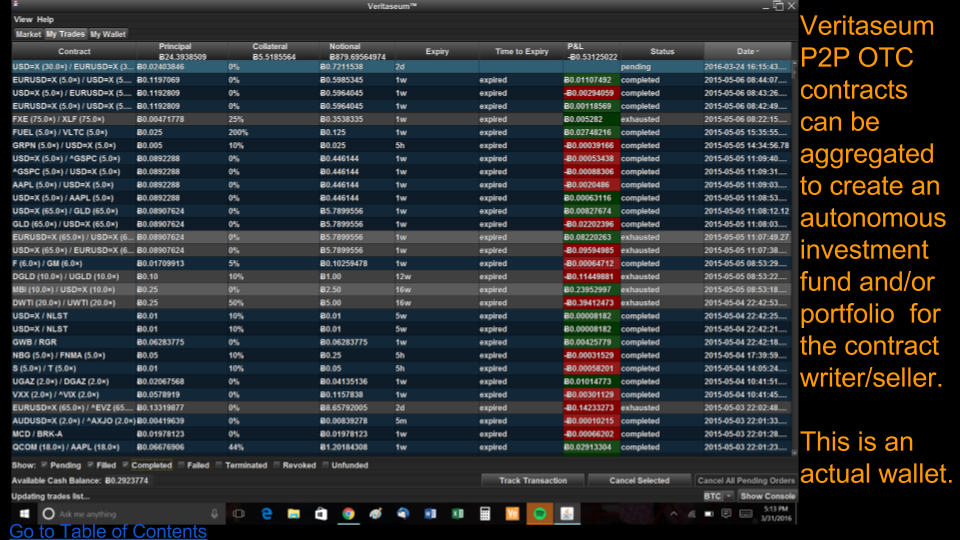Enable the Terminated filter checkbox
This screenshot has width=960, height=540.
point(219,465)
